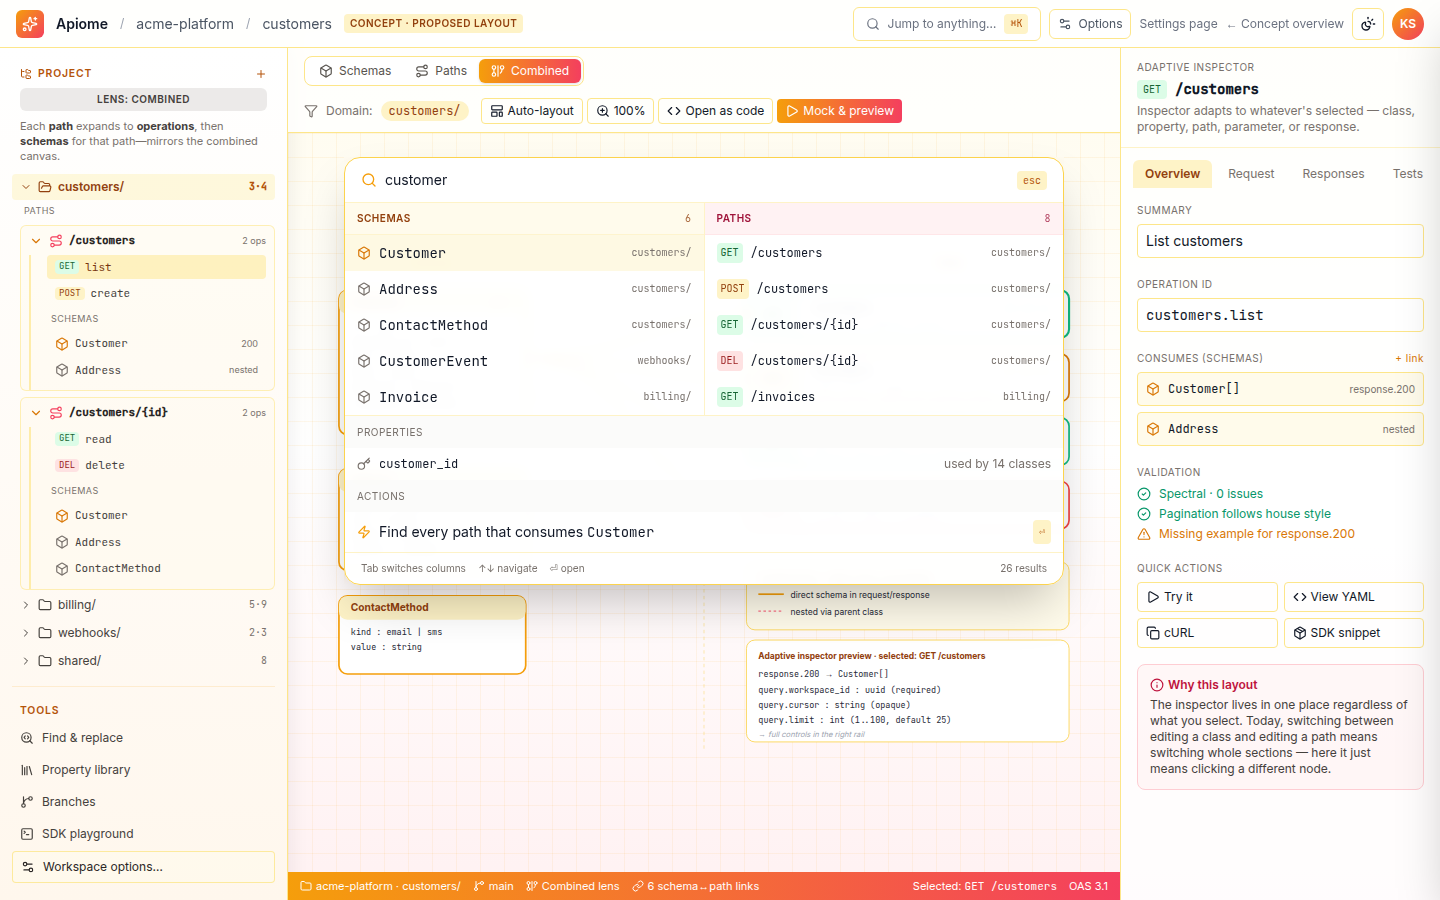Toggle the theme icon next to Concept overview

point(1368,24)
